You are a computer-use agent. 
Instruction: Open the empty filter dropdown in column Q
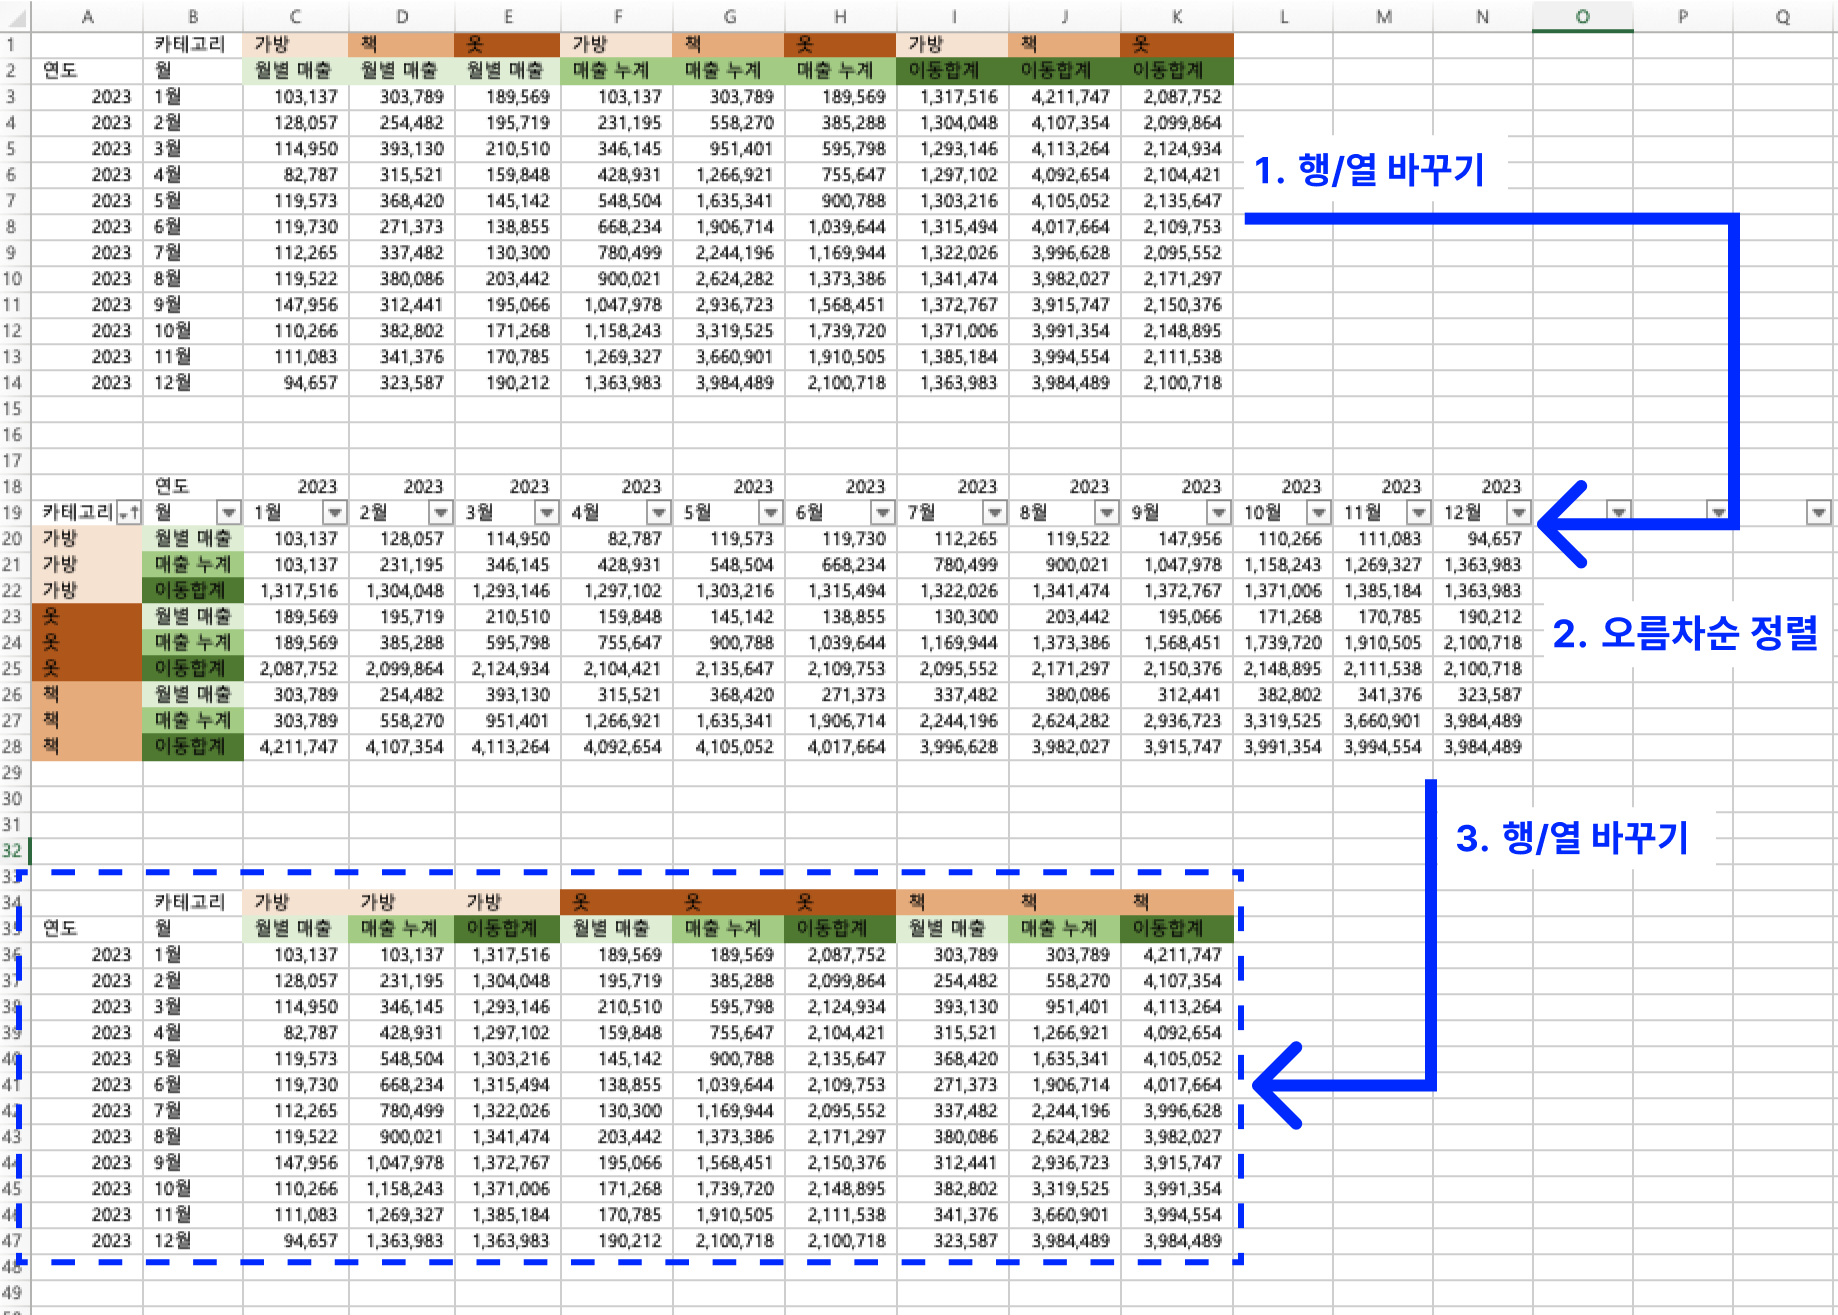click(x=1819, y=513)
